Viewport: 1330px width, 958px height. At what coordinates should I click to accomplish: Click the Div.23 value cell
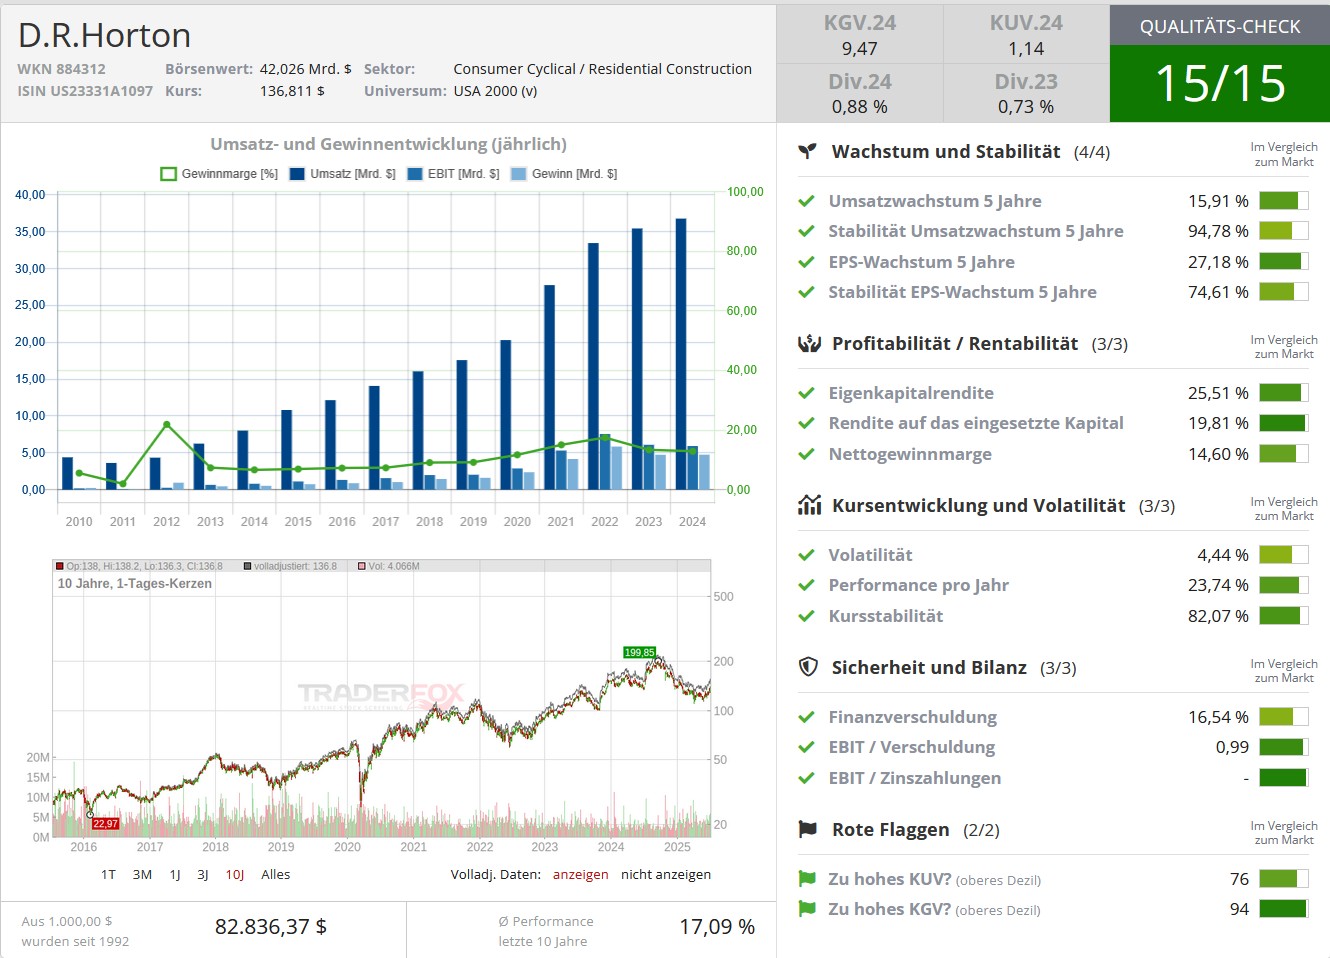click(1026, 93)
